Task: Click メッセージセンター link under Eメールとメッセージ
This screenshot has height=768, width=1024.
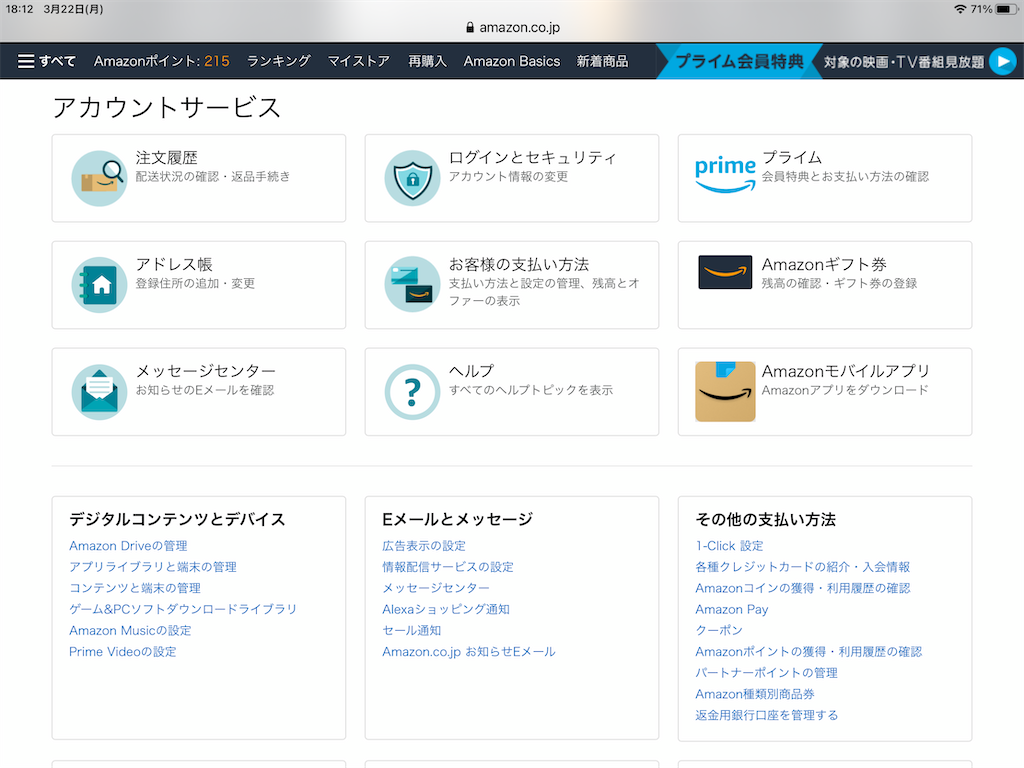Action: pyautogui.click(x=436, y=588)
